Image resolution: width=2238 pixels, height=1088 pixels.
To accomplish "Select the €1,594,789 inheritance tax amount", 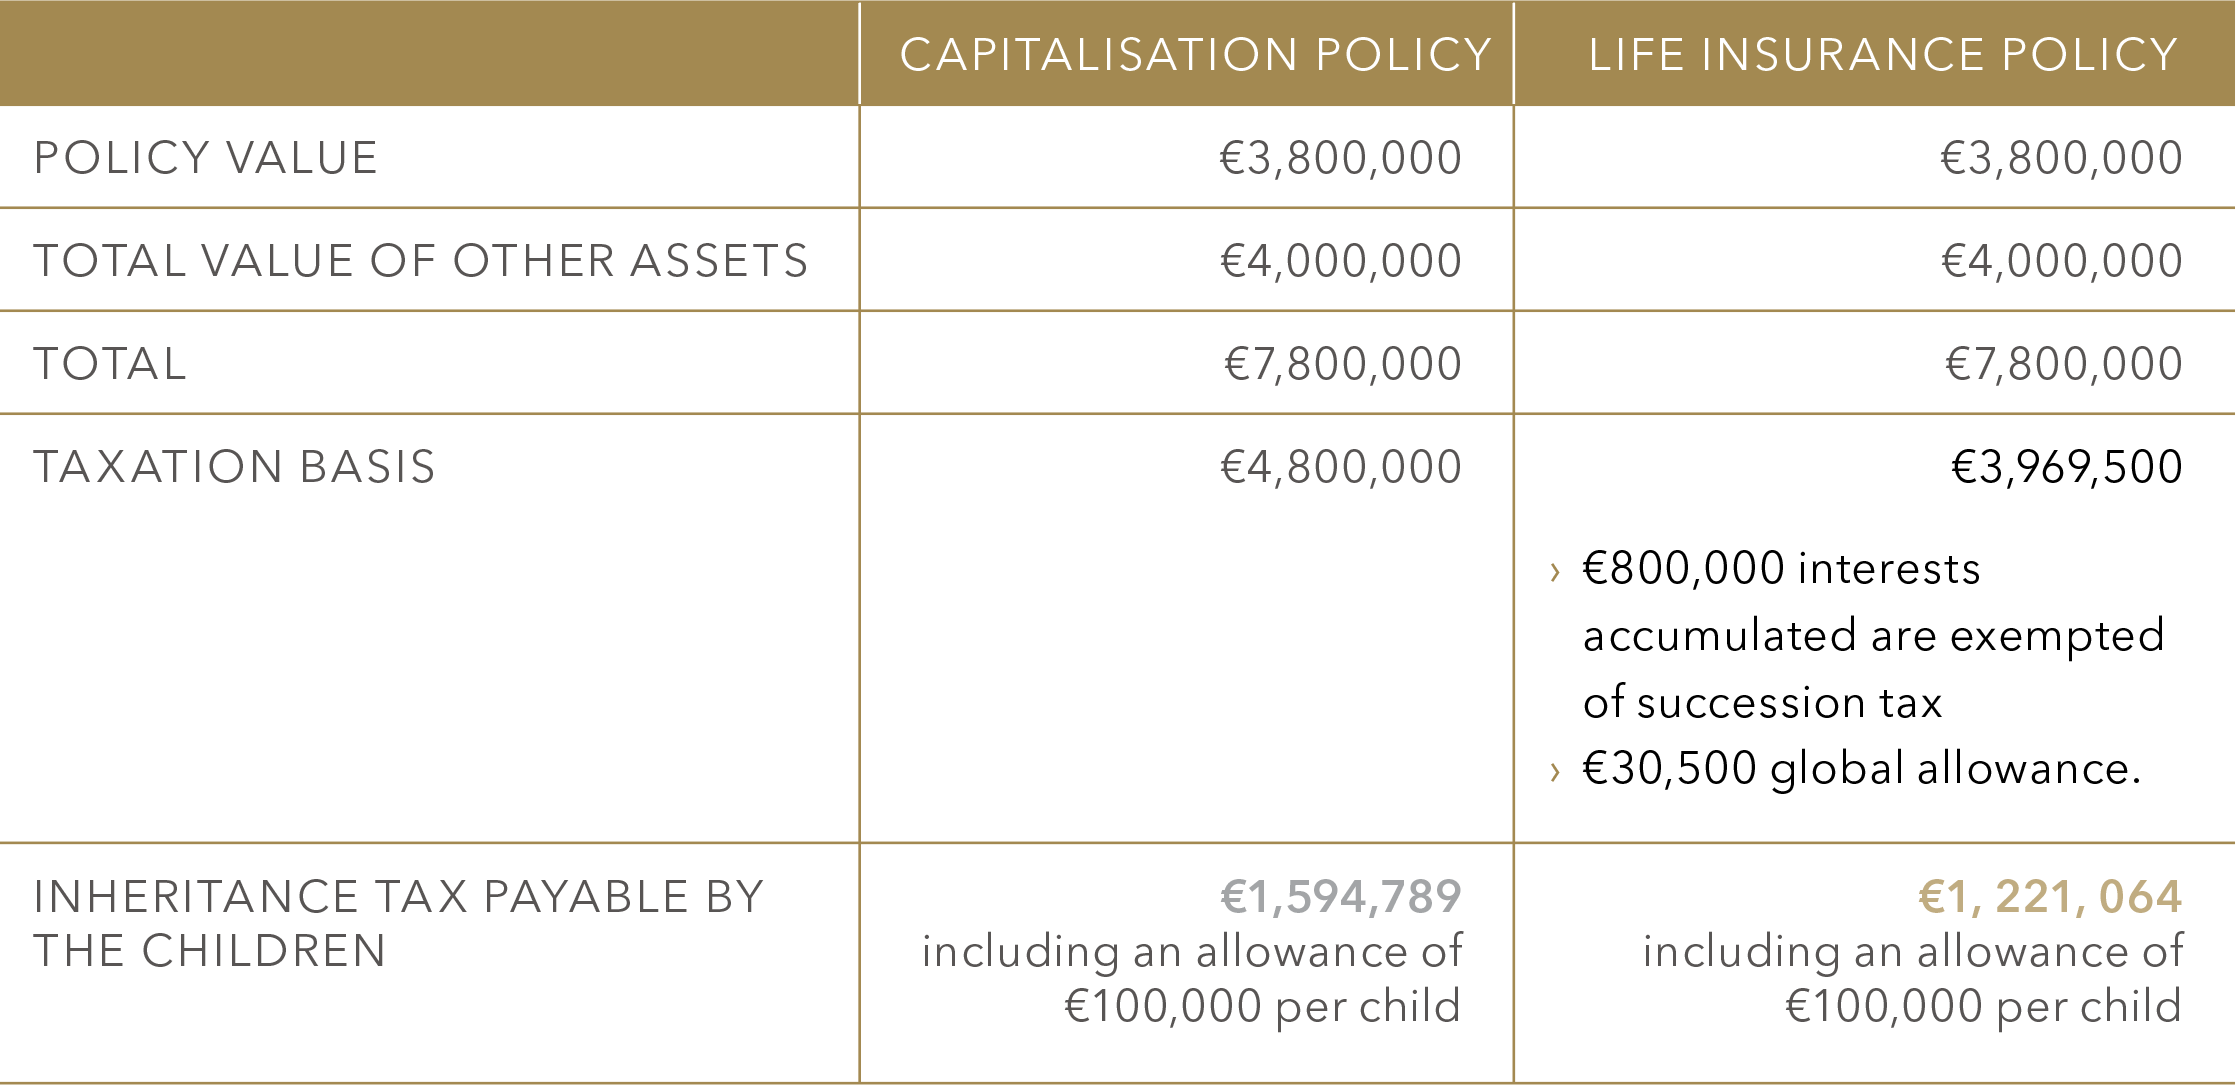I will pyautogui.click(x=1341, y=897).
